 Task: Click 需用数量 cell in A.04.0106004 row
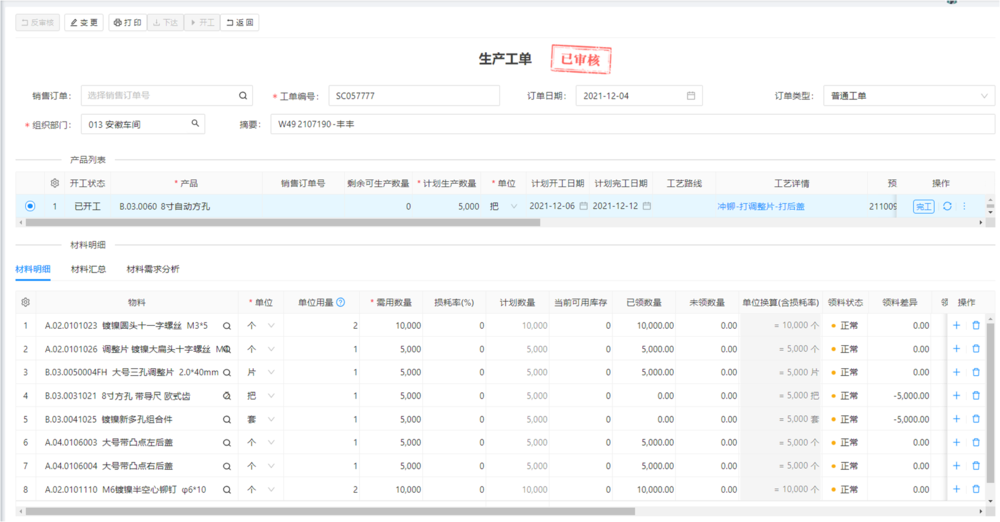pyautogui.click(x=391, y=466)
